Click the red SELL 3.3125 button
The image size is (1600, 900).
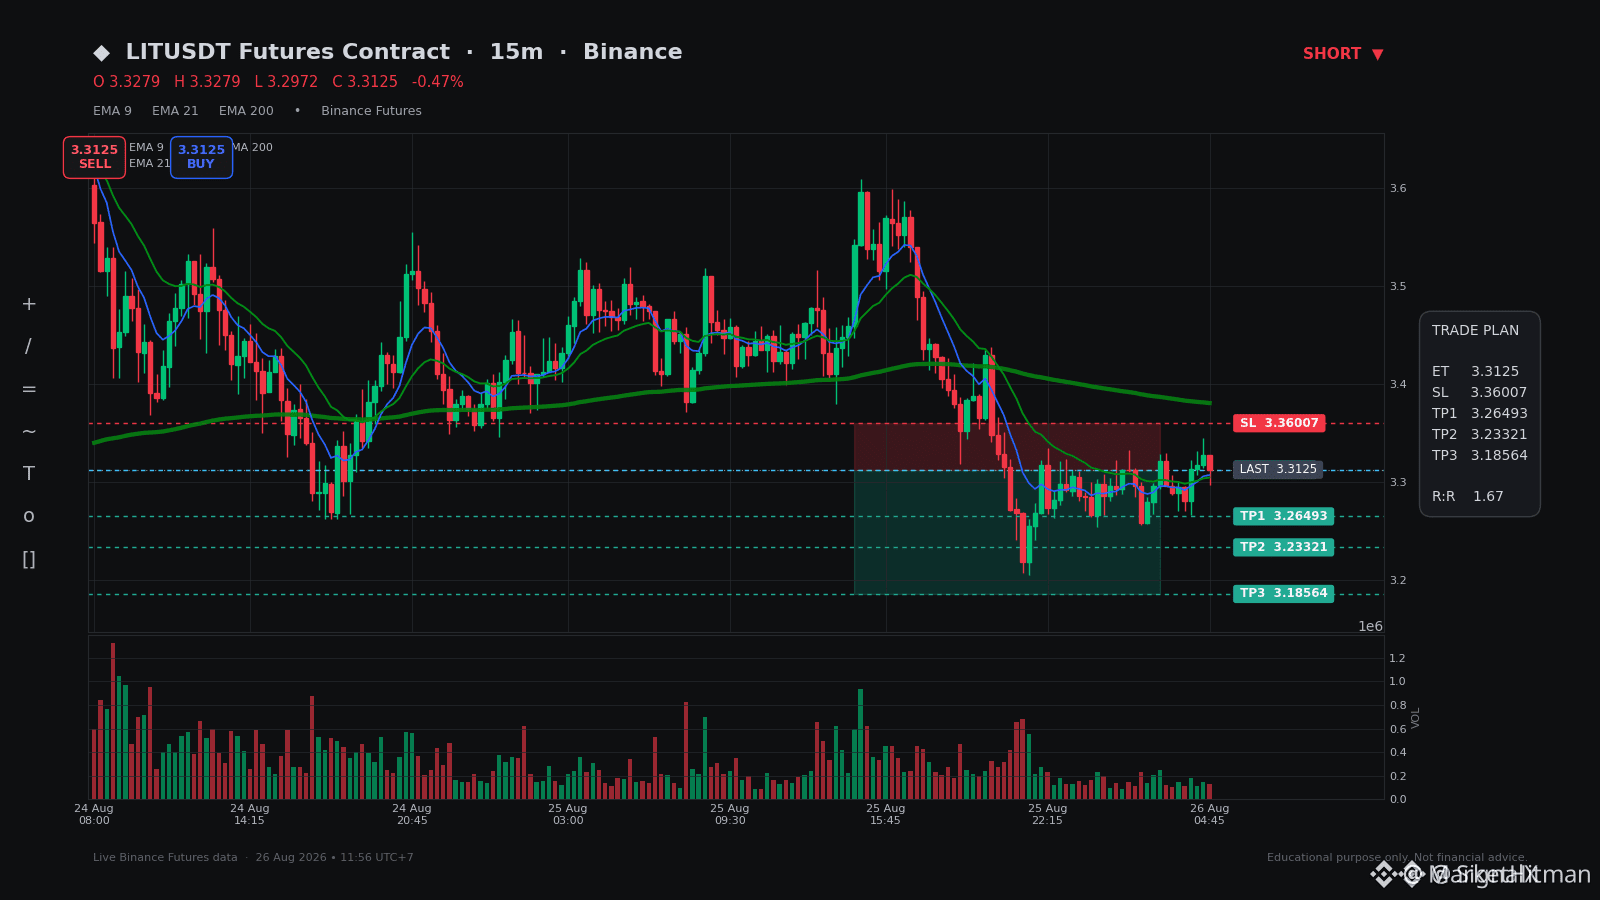point(94,157)
